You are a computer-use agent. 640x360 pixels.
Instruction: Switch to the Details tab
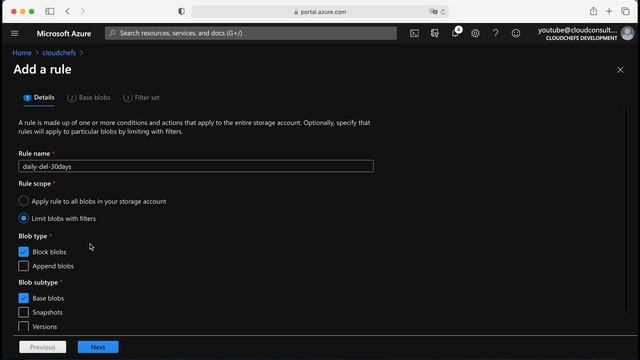pyautogui.click(x=39, y=98)
